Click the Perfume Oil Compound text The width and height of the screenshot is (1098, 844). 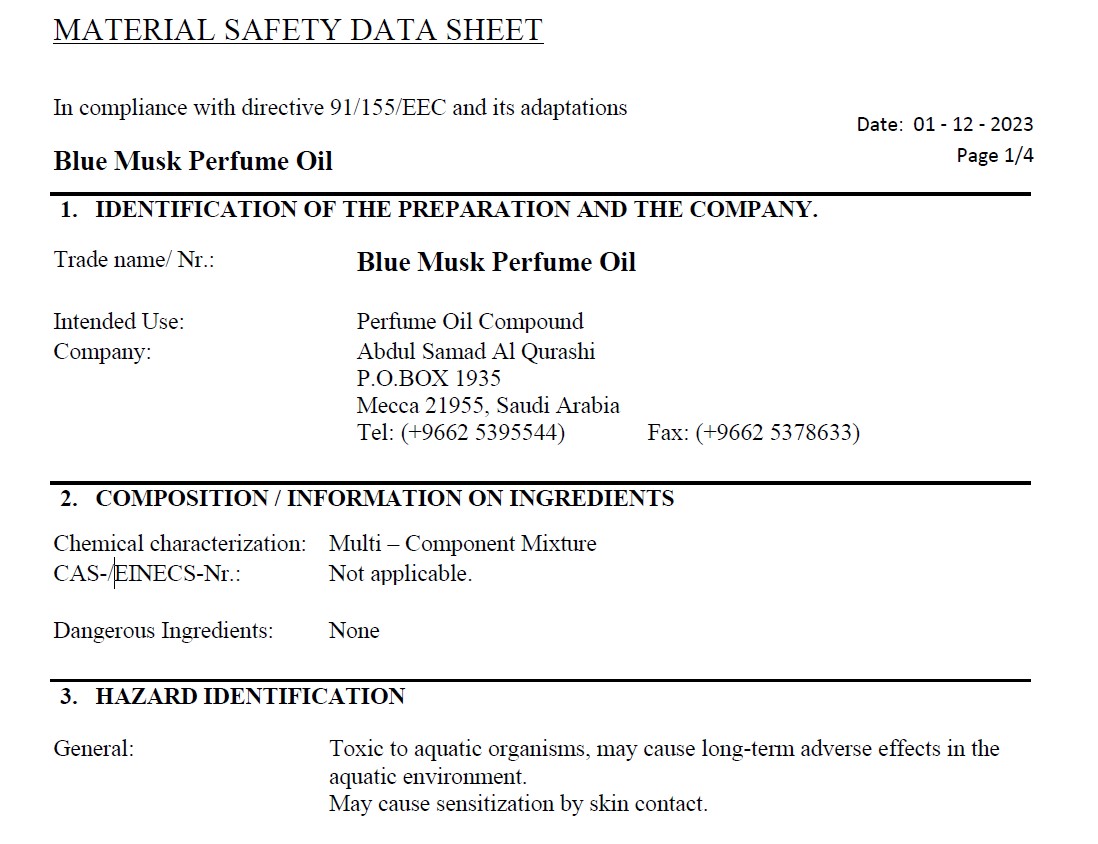(x=470, y=321)
